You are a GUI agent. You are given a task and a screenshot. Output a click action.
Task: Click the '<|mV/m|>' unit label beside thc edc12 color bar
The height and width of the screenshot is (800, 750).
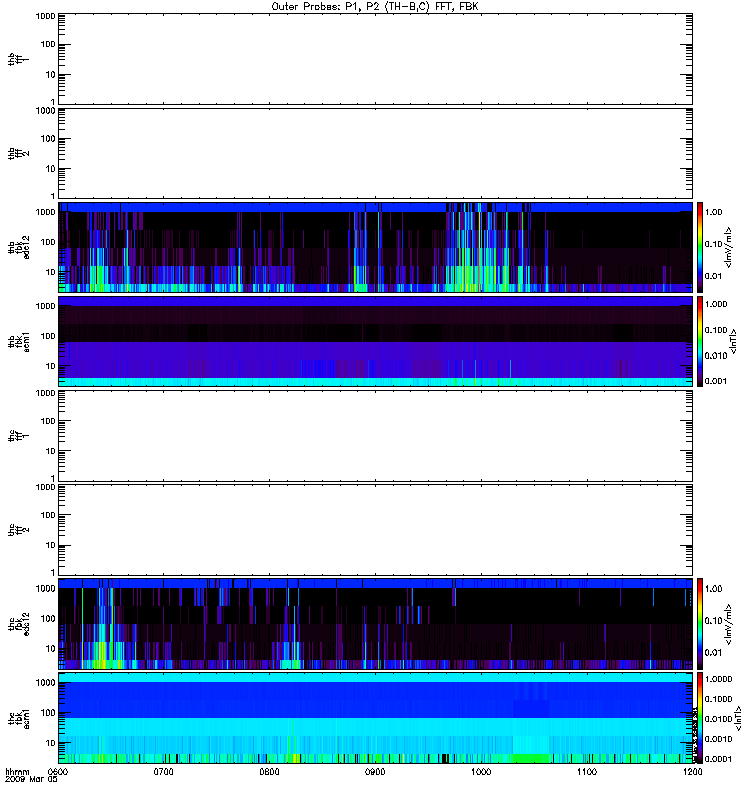[x=729, y=623]
